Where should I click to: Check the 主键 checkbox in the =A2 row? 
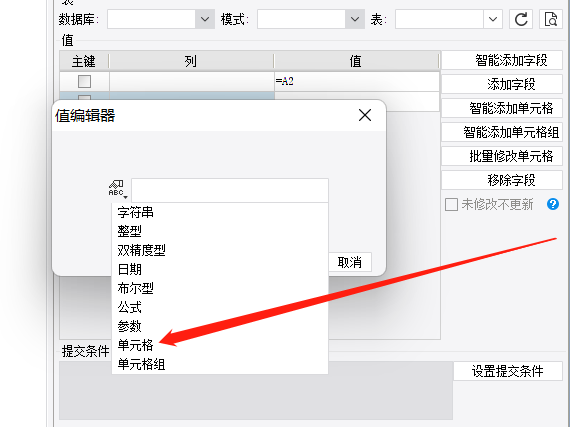pos(84,81)
